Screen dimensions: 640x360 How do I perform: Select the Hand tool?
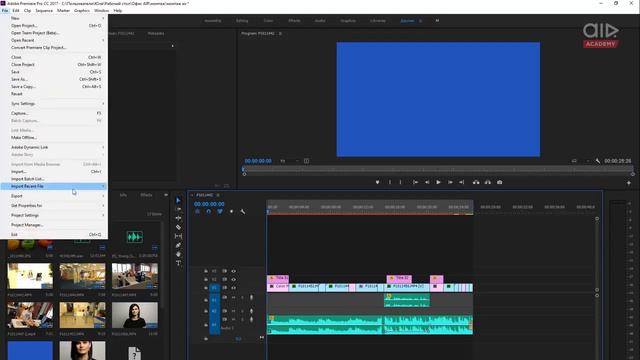coord(178,254)
